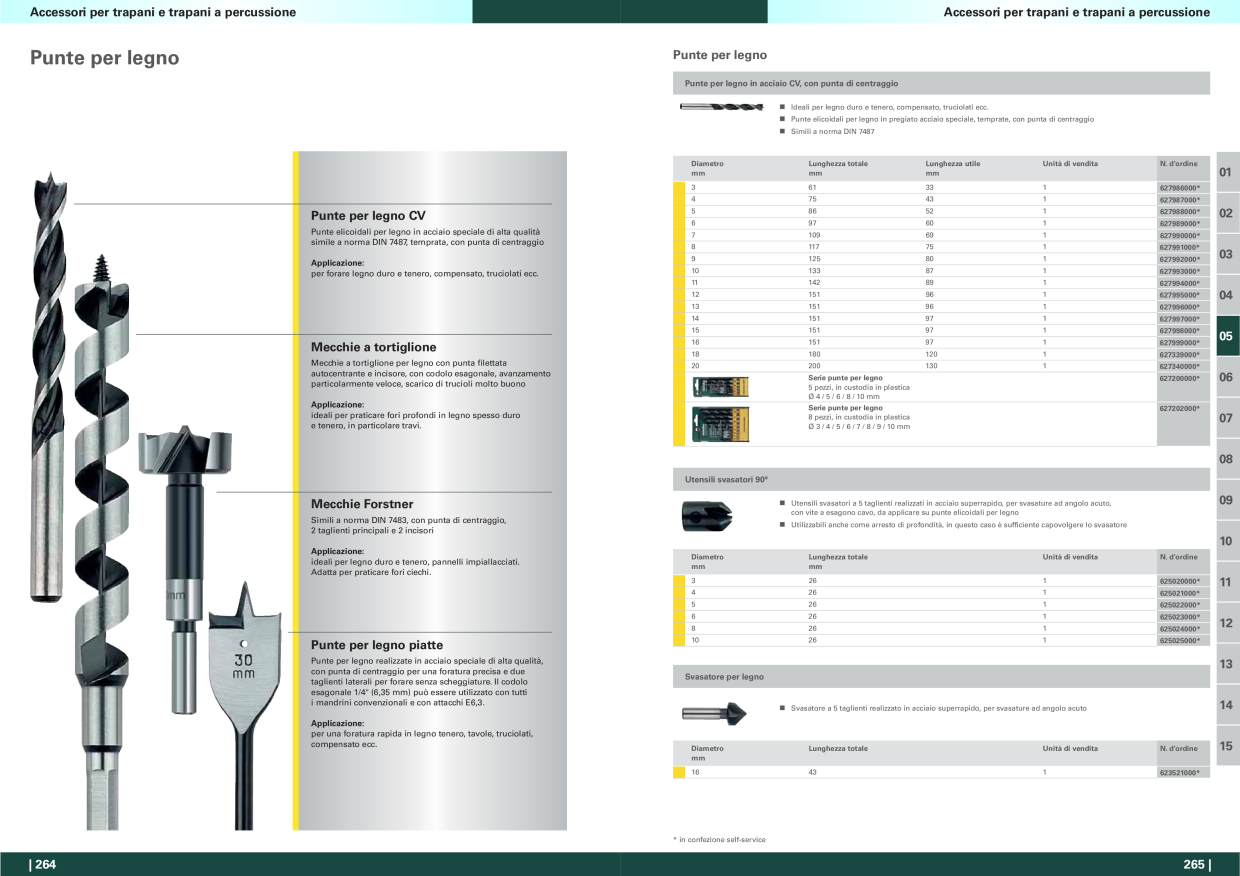Viewport: 1240px width, 876px height.
Task: Click the 'Mecchie Forstner' heading
Action: (x=362, y=504)
